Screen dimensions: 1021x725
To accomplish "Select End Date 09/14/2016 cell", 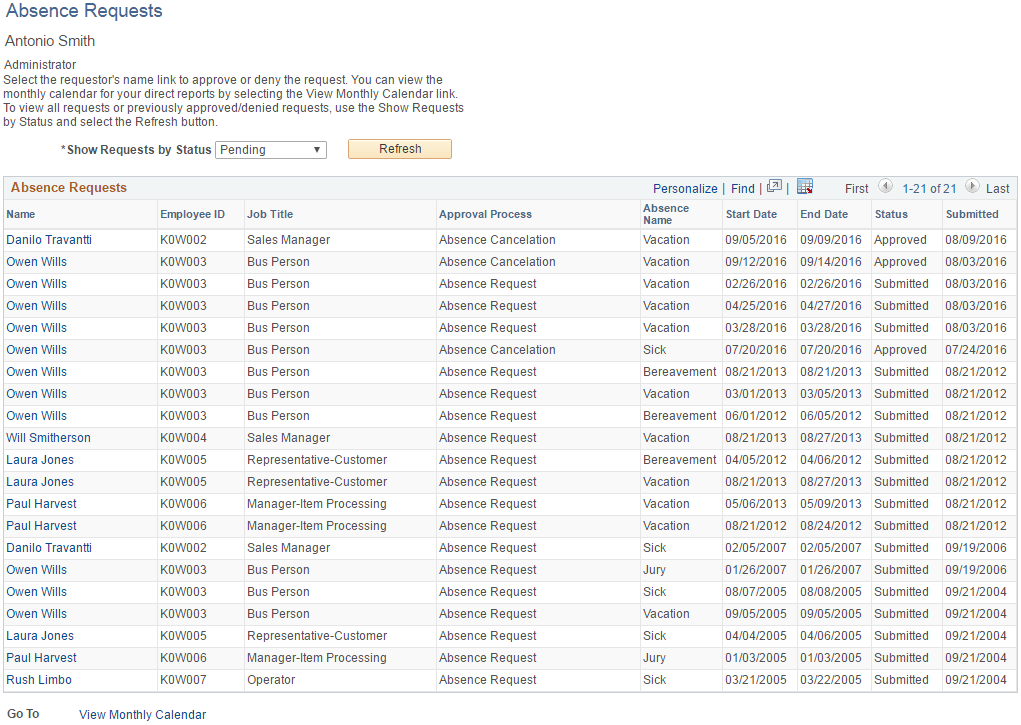I will click(830, 262).
